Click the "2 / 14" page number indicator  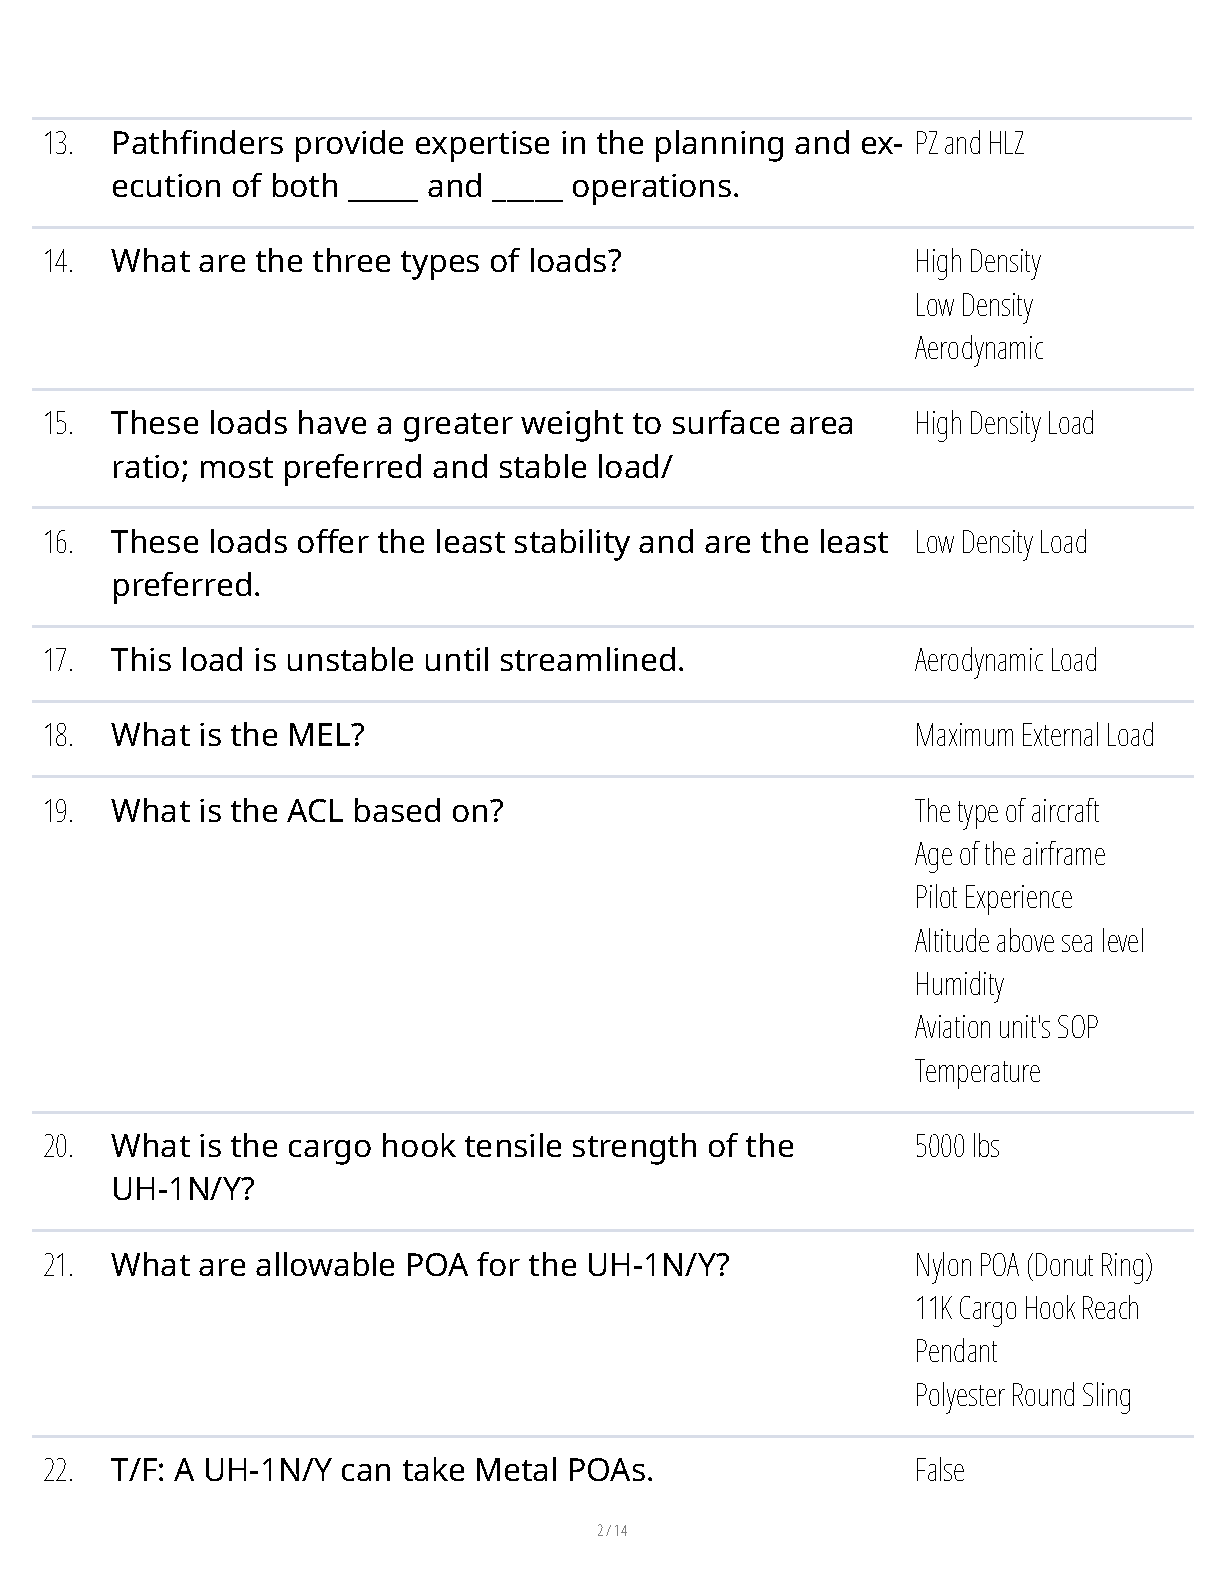pos(612,1531)
